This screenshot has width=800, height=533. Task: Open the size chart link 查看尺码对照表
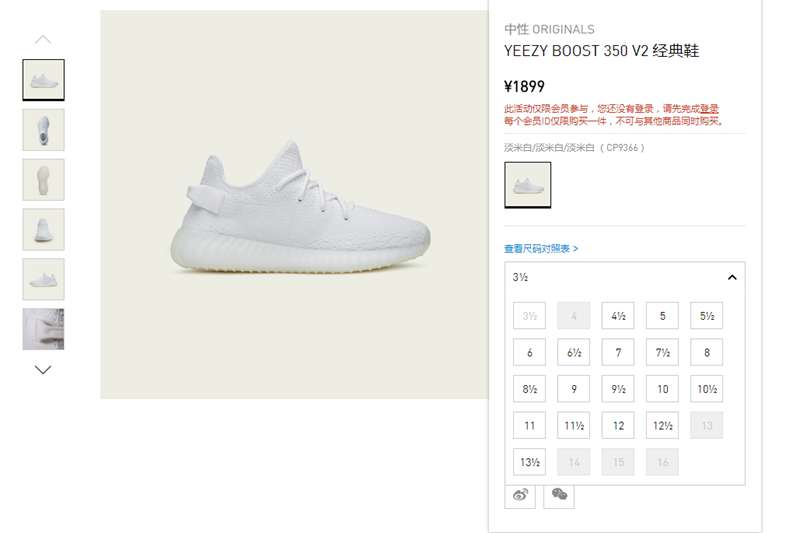click(x=541, y=249)
